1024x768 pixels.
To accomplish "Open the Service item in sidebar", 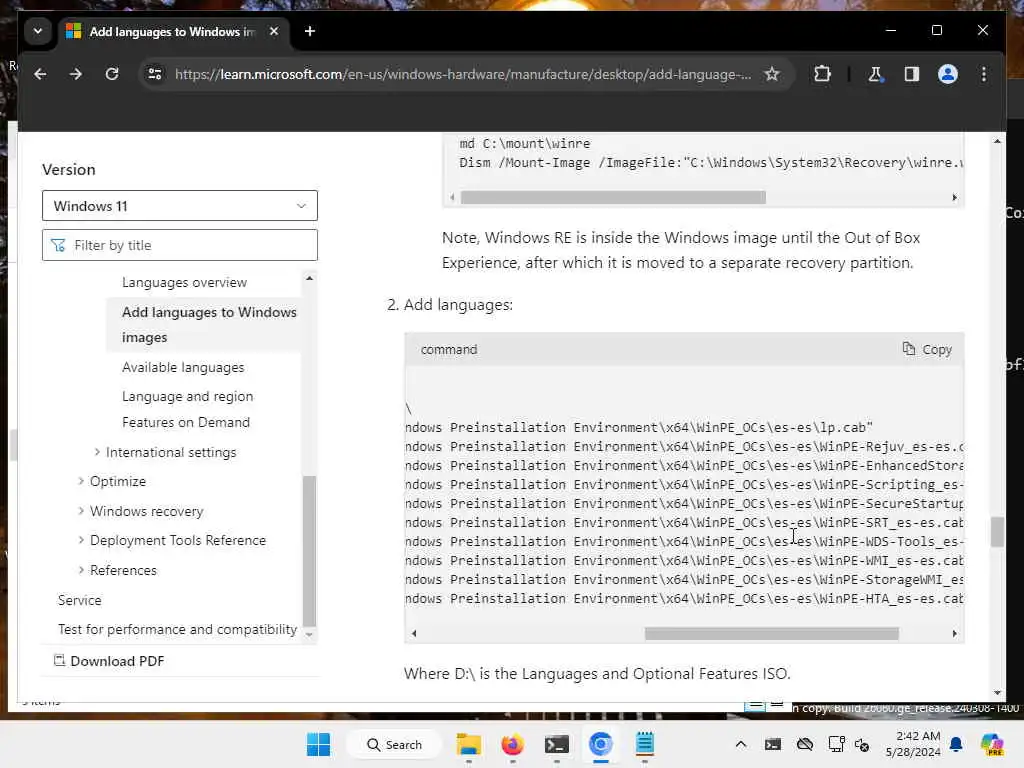I will coord(80,600).
